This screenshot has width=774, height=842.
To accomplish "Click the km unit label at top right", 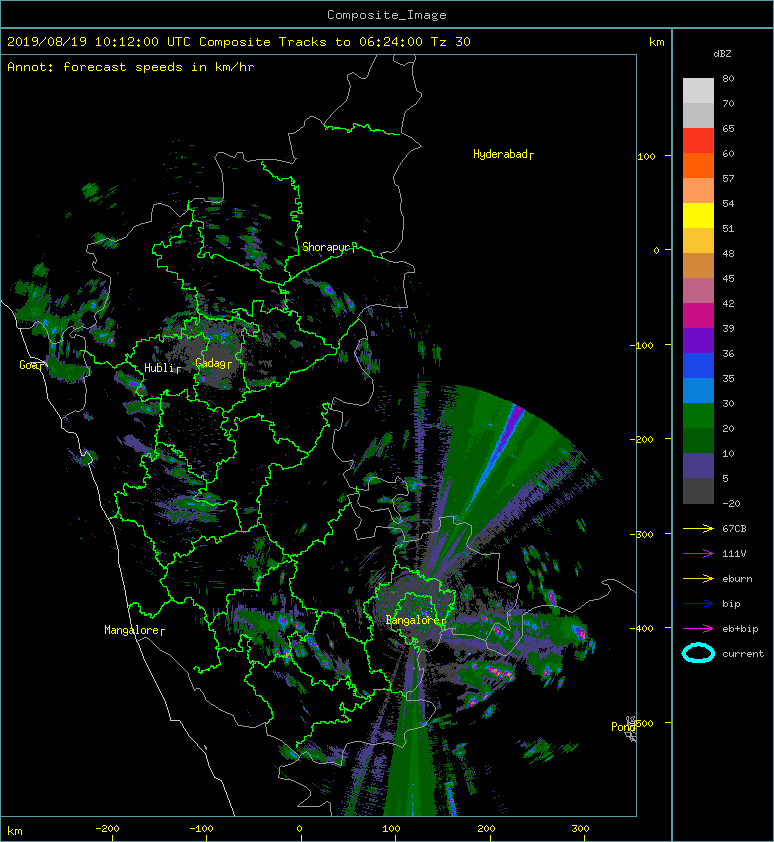I will [x=657, y=42].
